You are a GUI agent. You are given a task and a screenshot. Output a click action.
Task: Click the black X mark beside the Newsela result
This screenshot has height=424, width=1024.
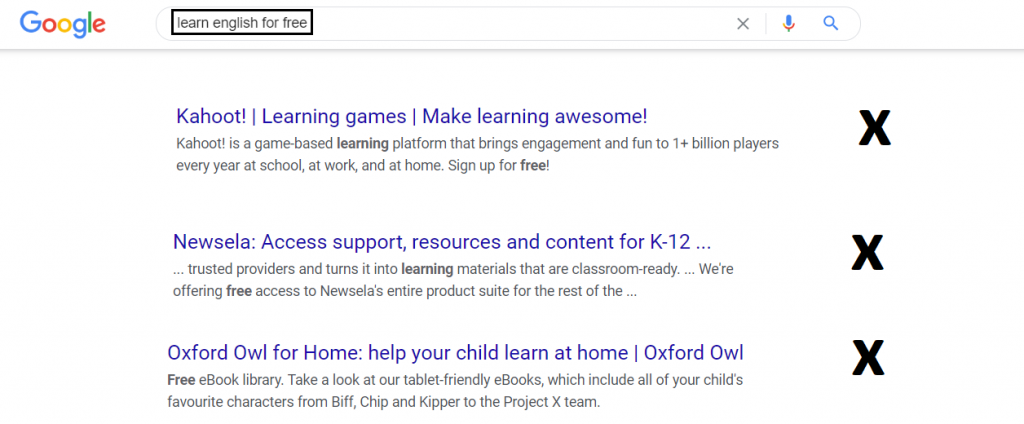click(x=867, y=252)
